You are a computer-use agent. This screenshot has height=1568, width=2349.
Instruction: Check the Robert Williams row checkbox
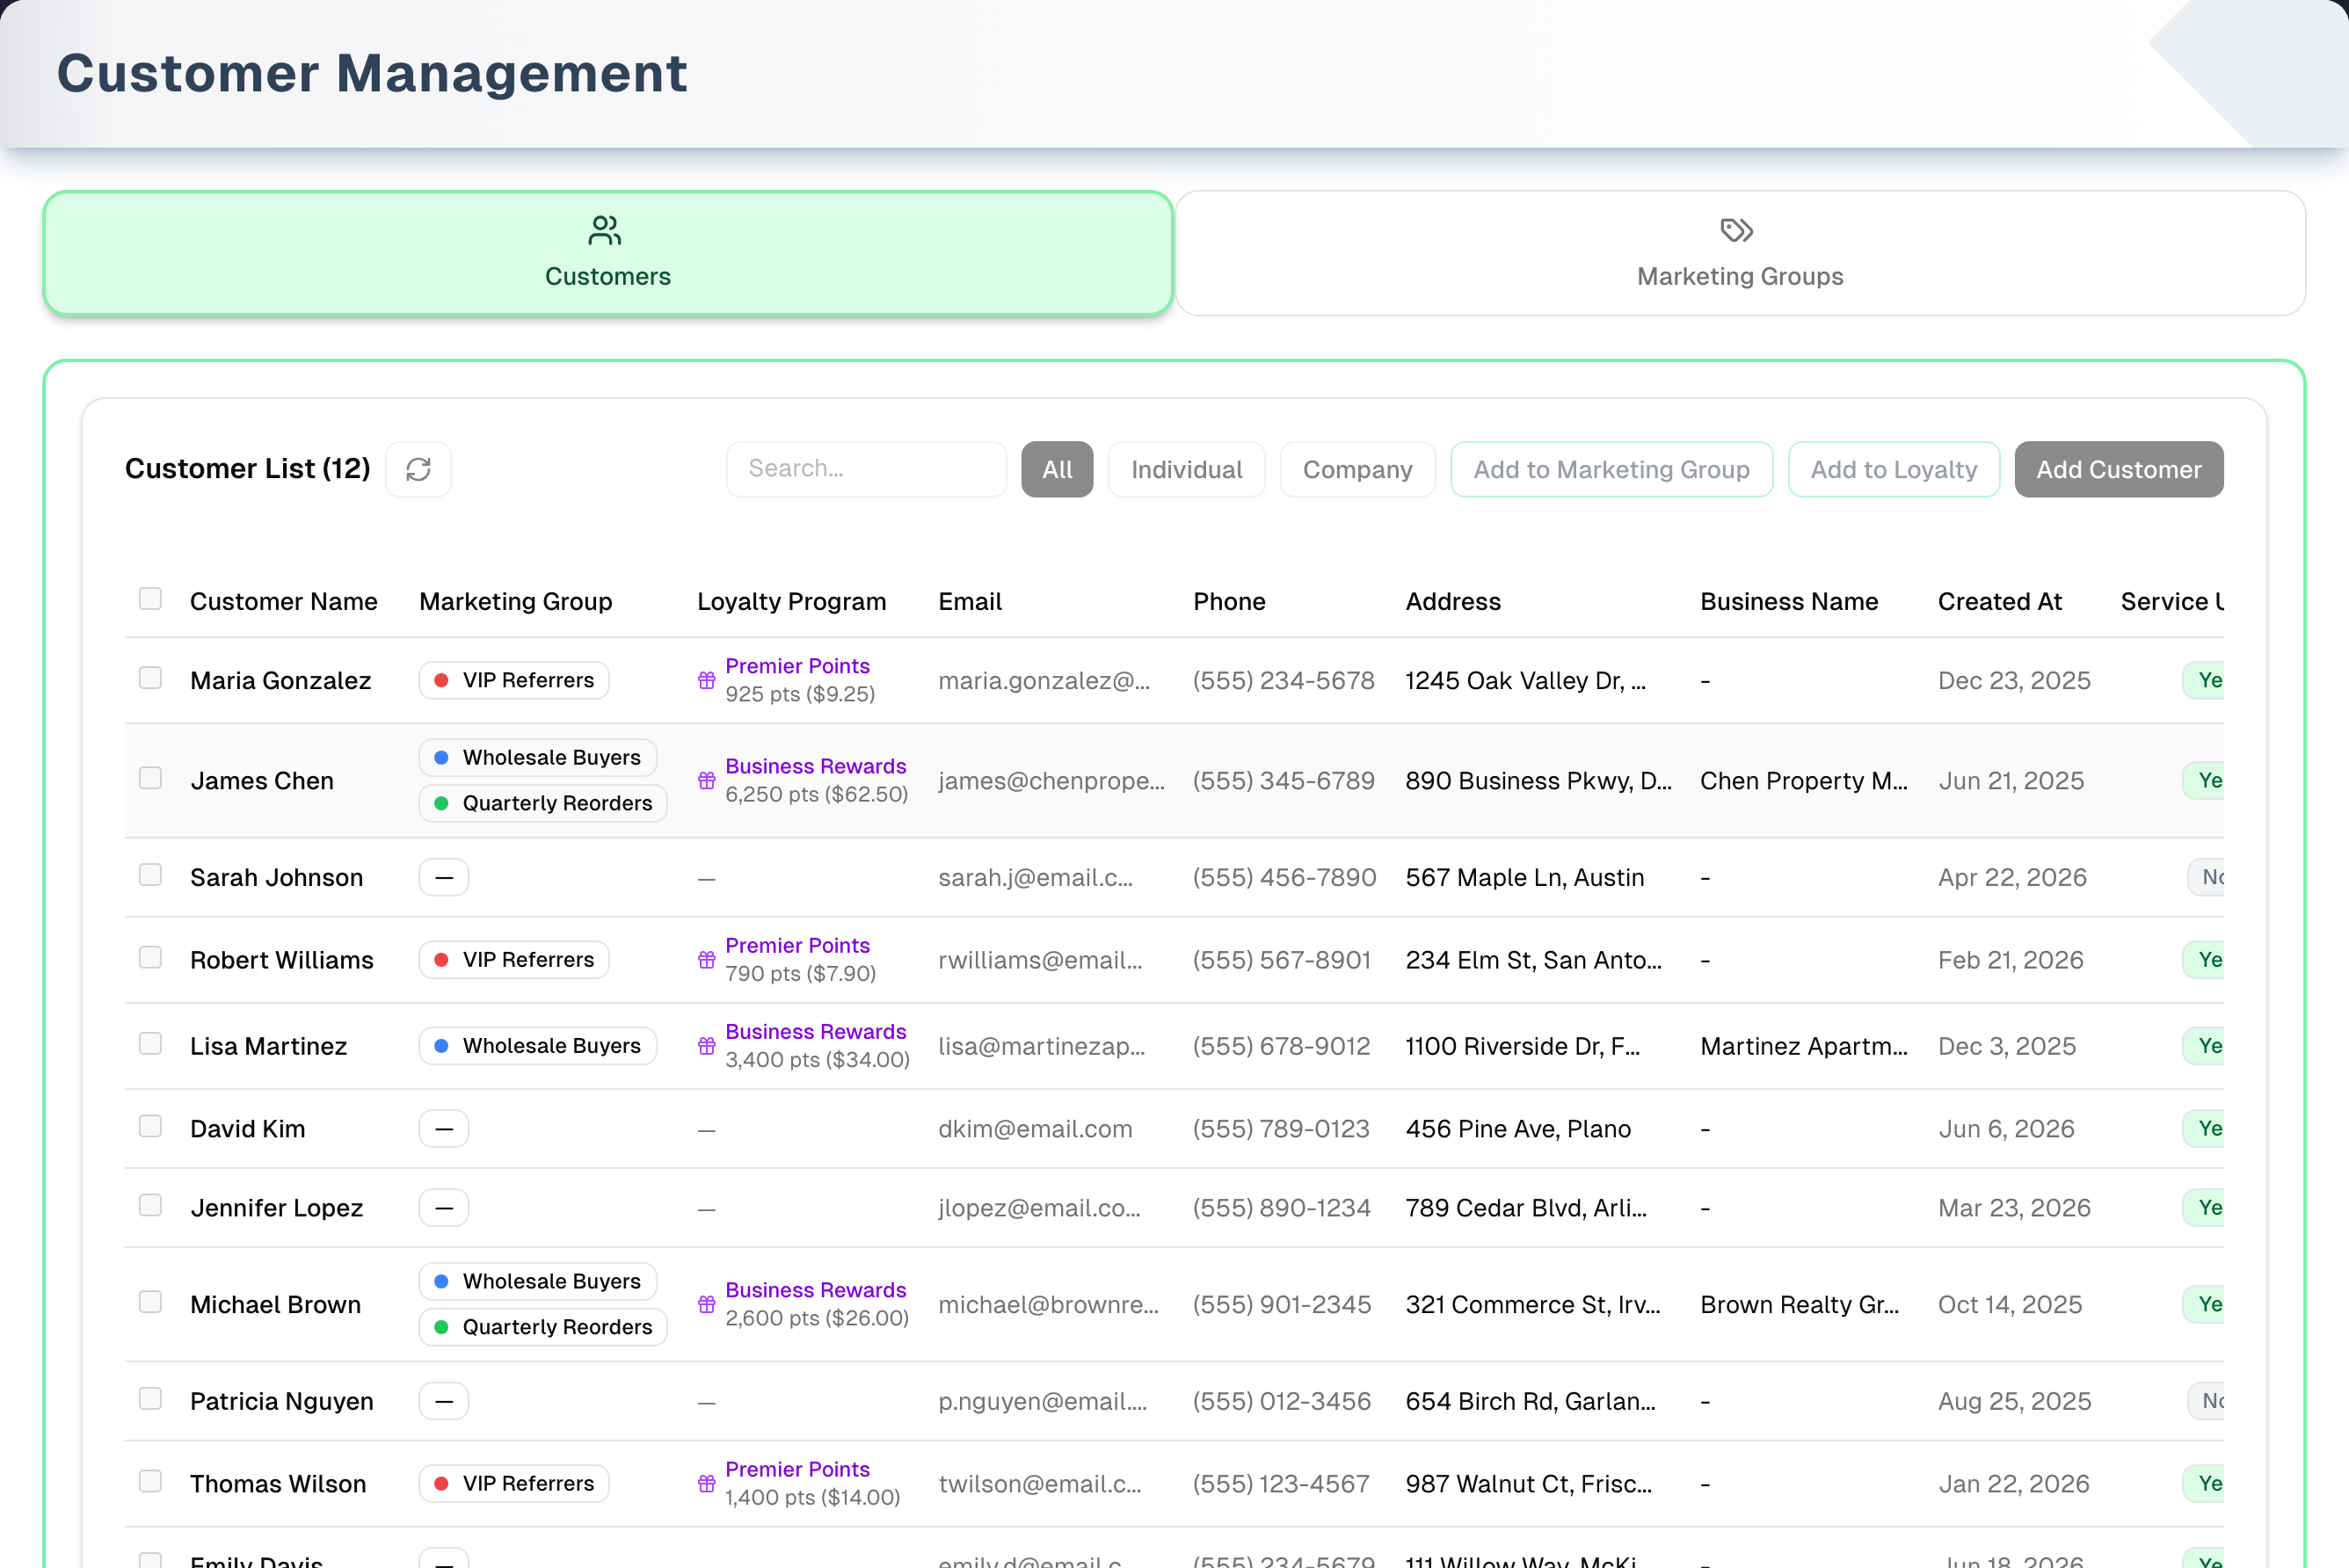pos(150,958)
